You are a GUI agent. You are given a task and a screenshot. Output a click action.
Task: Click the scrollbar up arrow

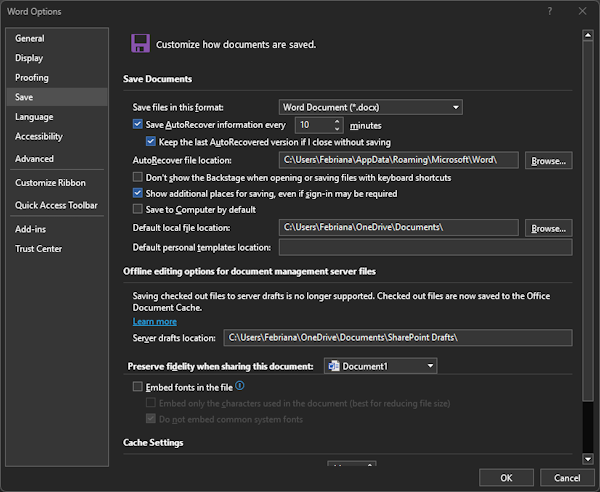coord(588,35)
